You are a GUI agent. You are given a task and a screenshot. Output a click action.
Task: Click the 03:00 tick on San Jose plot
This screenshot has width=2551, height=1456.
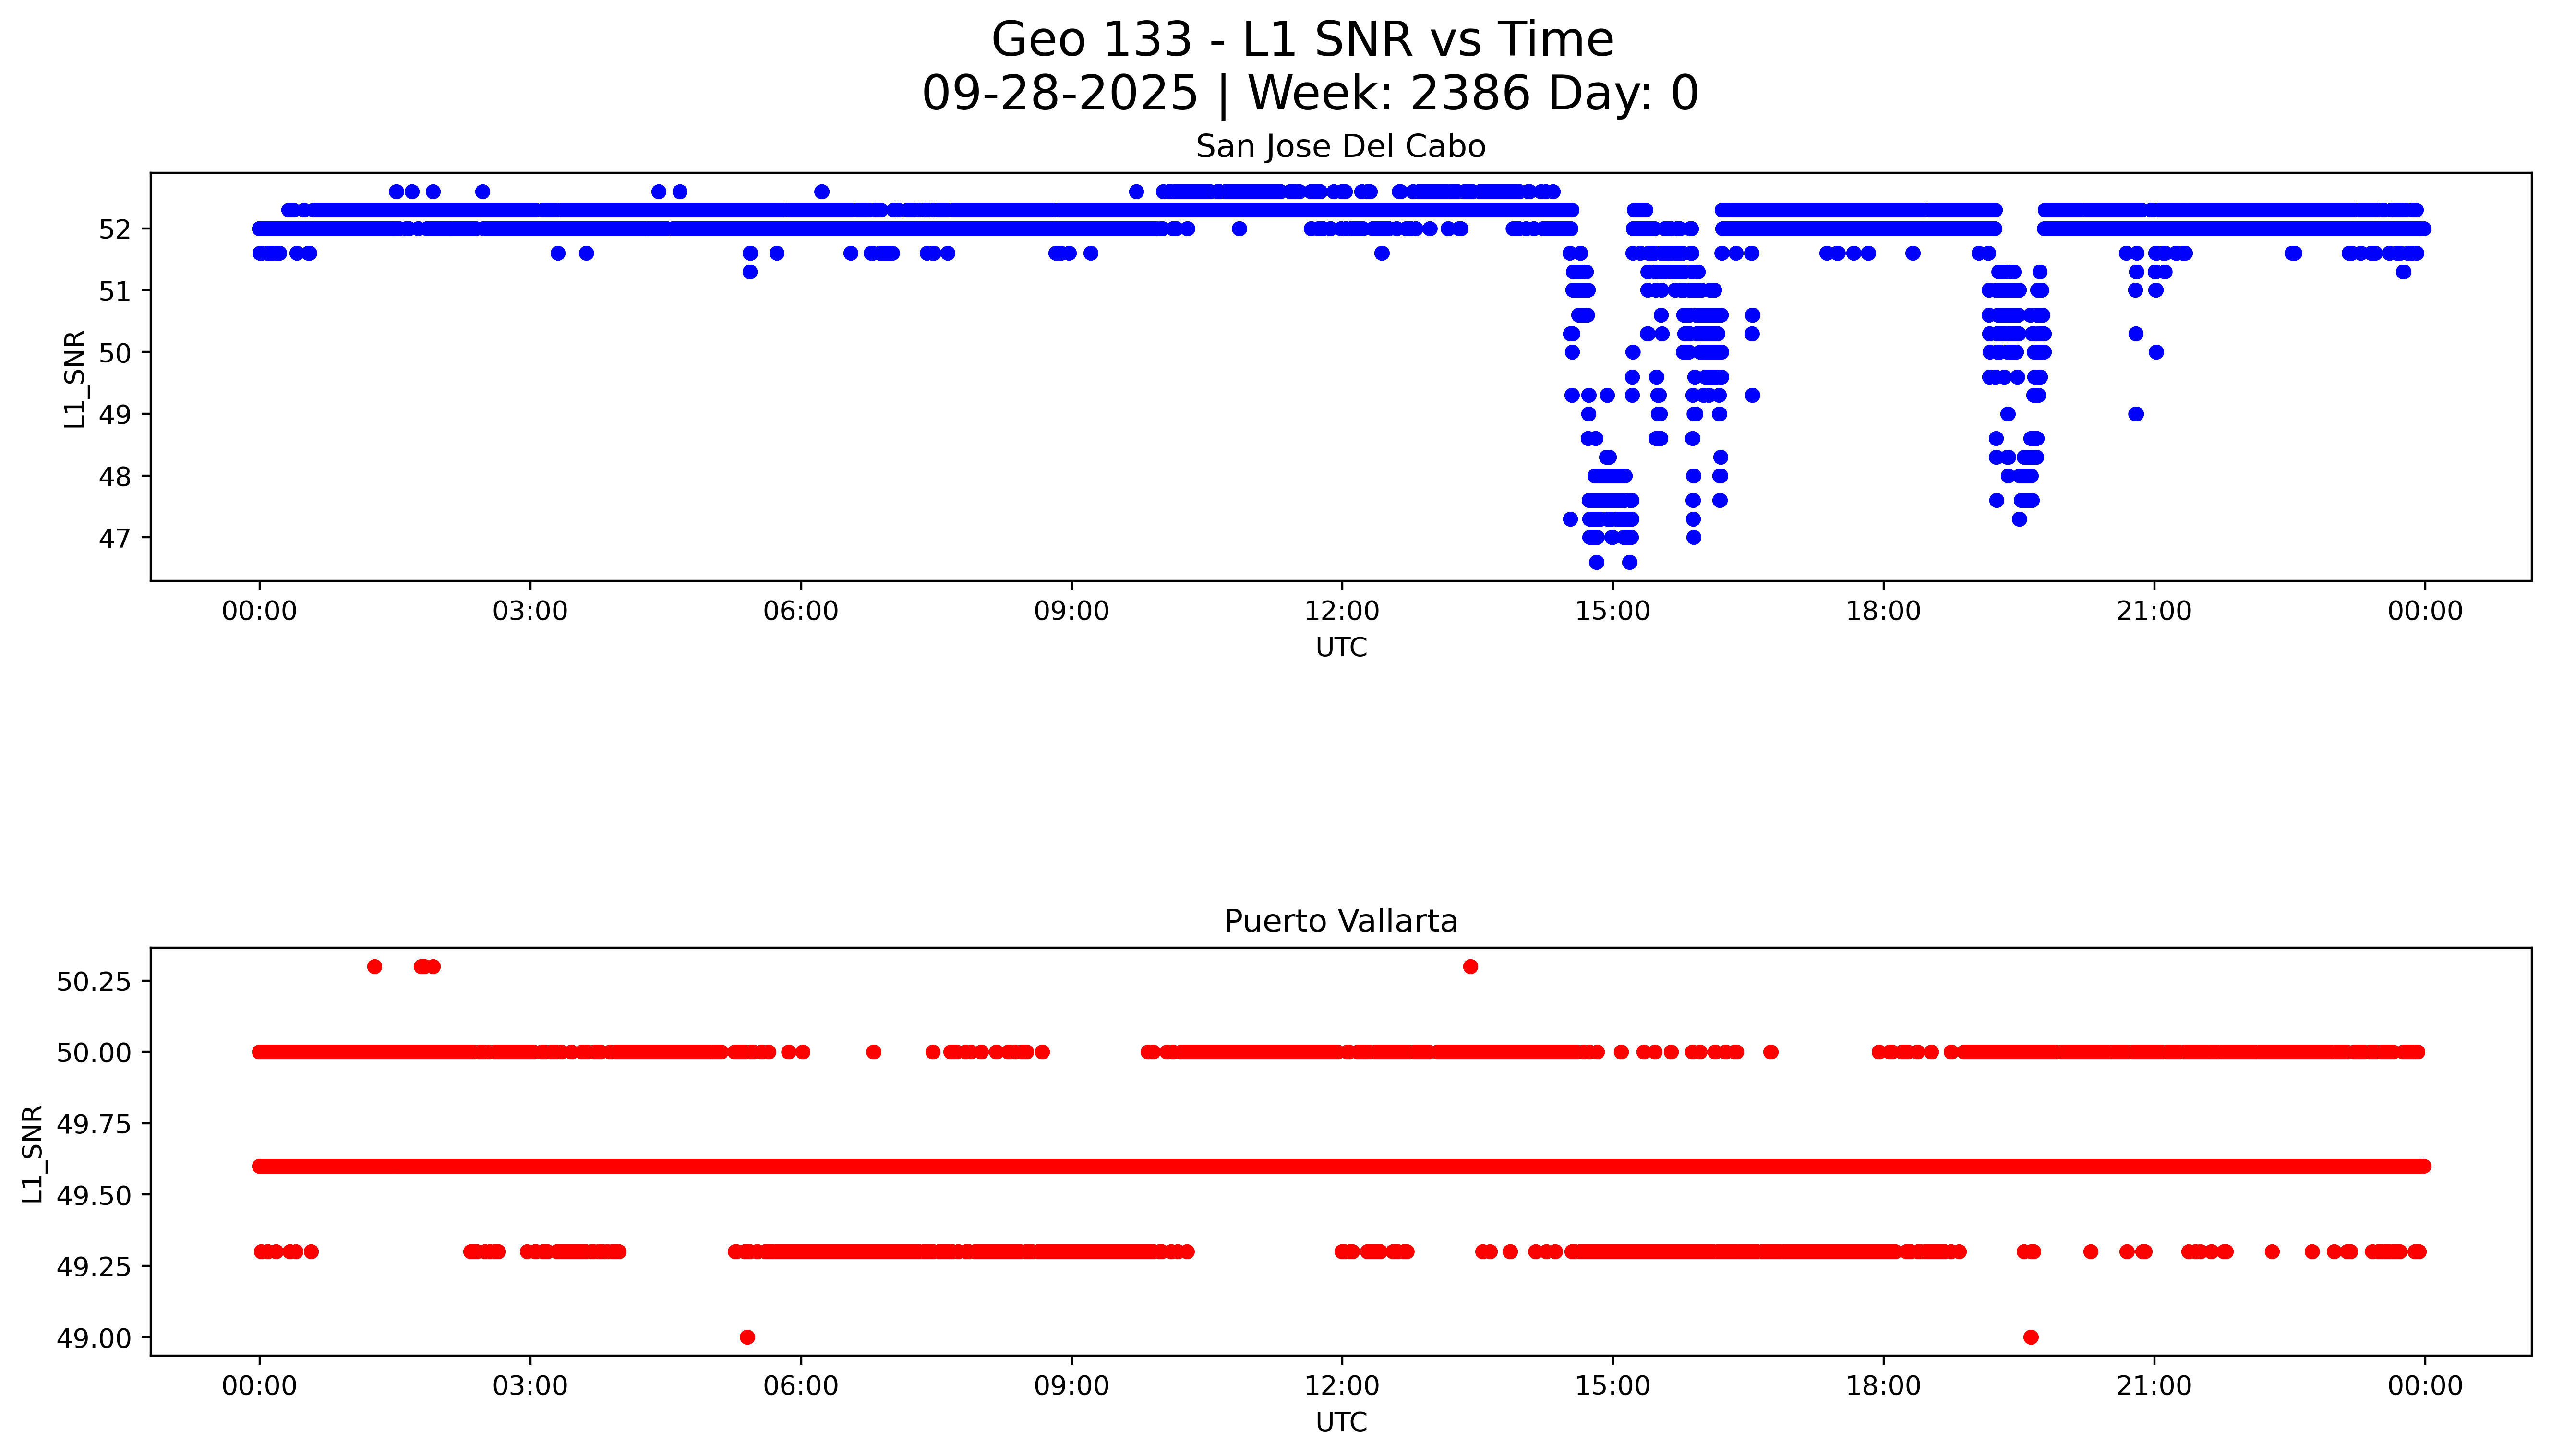pos(530,611)
